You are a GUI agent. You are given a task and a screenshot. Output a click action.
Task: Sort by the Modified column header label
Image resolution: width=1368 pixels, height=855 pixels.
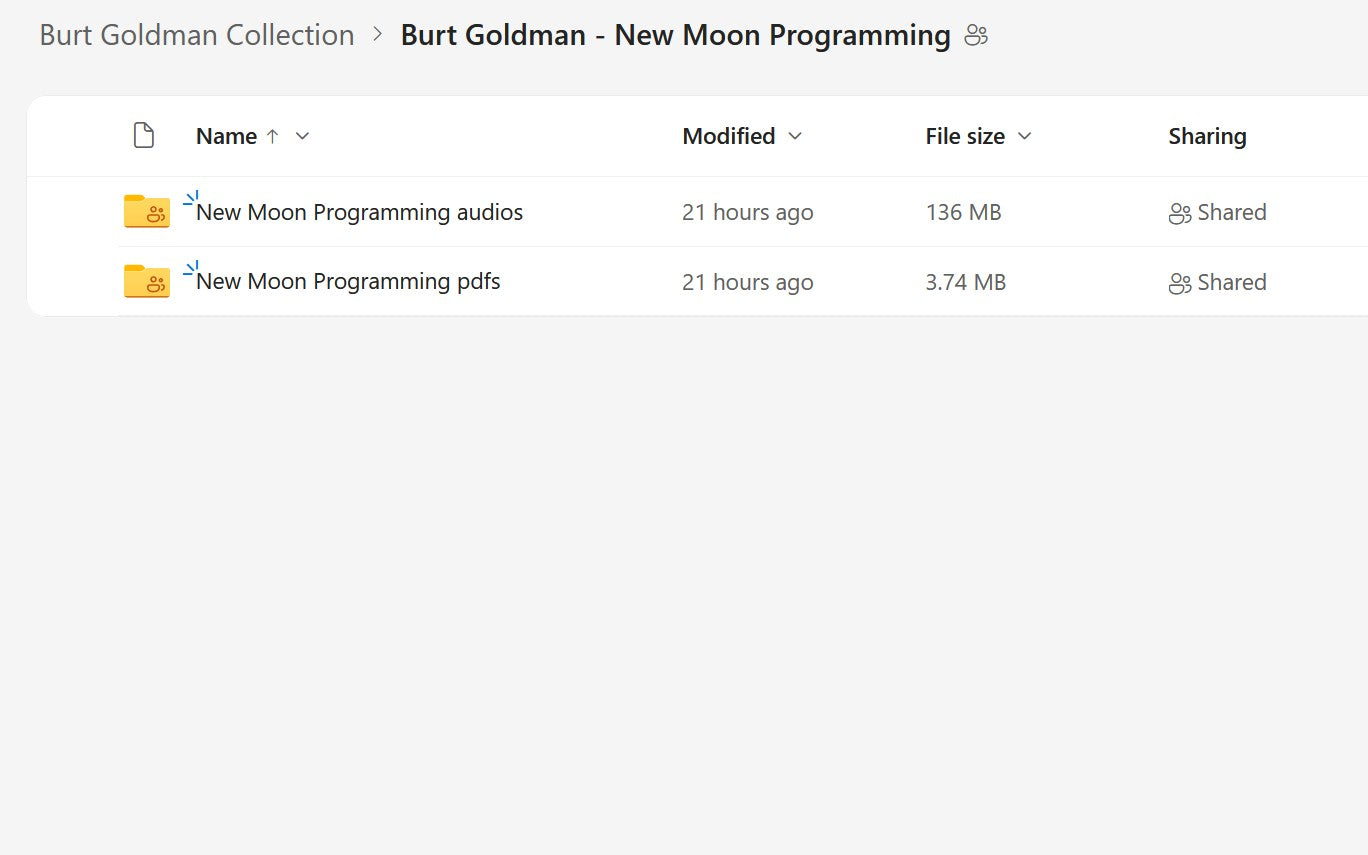(728, 136)
